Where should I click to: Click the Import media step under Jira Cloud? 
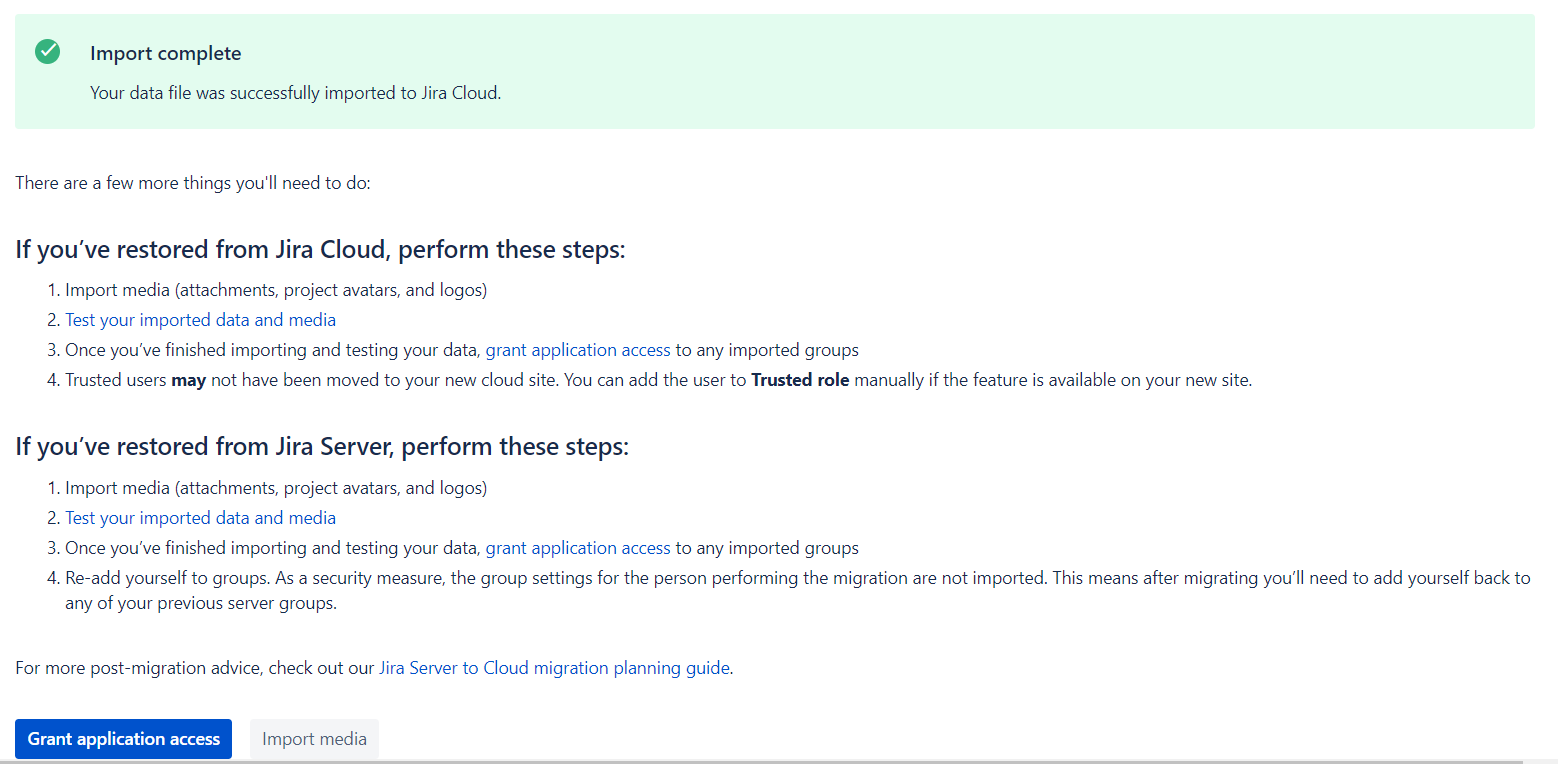click(276, 291)
